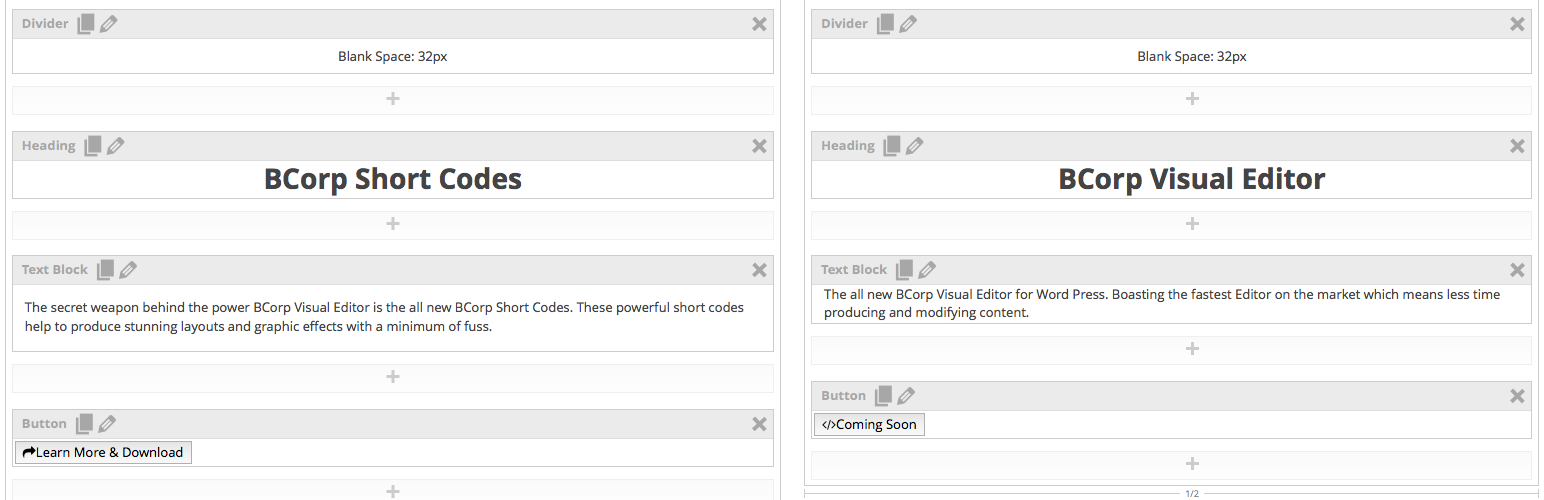Remove the left column Text Block
The image size is (1544, 500).
(759, 270)
